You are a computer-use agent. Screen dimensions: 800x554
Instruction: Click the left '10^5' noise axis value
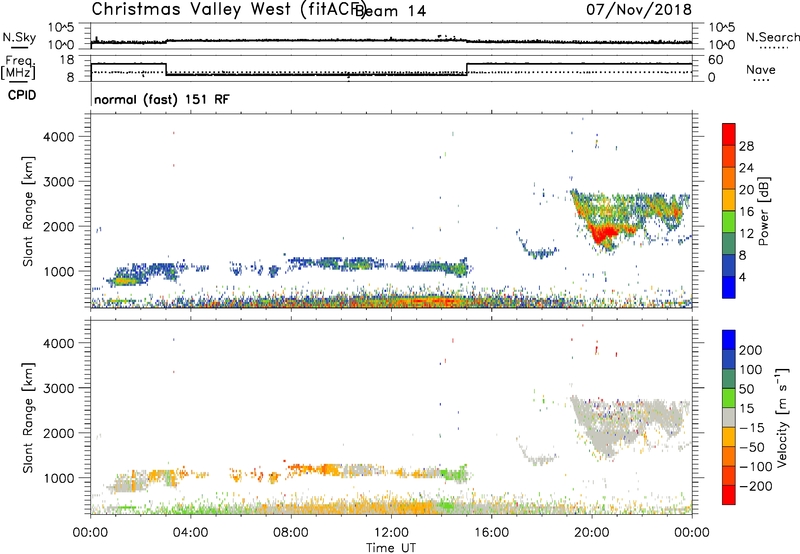61,28
